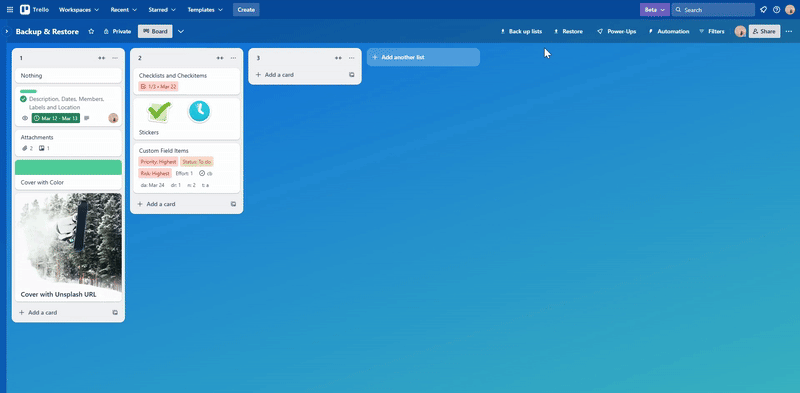Click the green cover of Cover with Color card
Image resolution: width=800 pixels, height=393 pixels.
68,167
